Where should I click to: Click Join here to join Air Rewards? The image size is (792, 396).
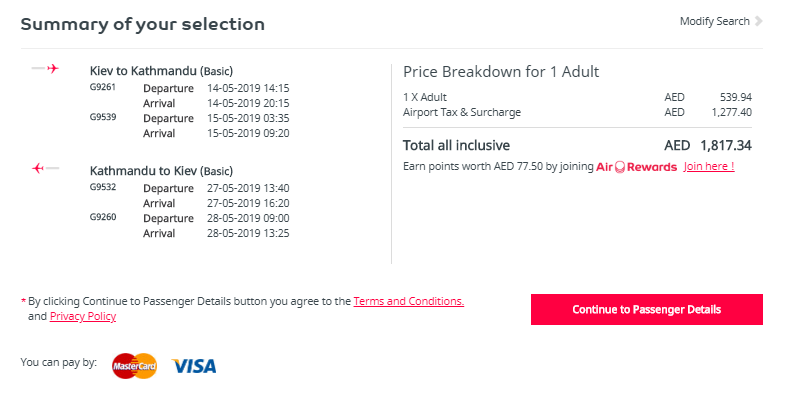(x=709, y=167)
